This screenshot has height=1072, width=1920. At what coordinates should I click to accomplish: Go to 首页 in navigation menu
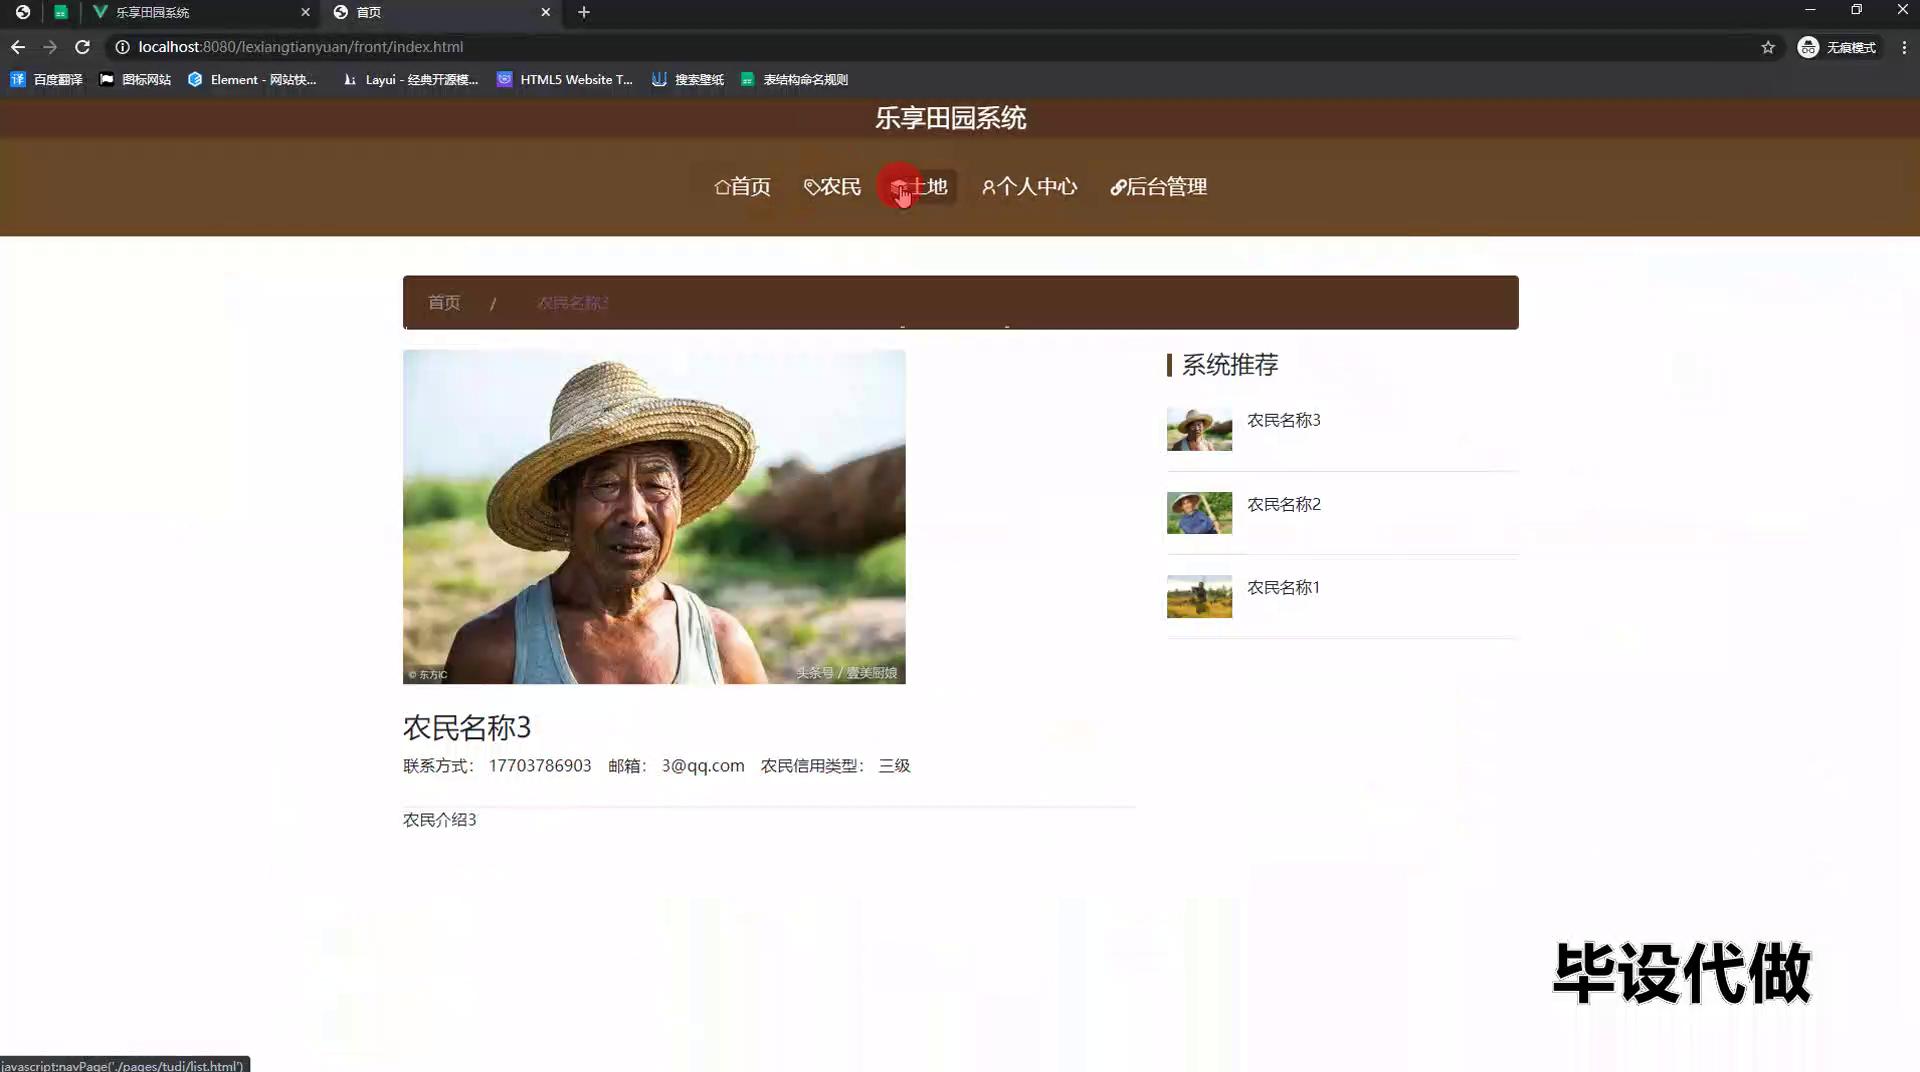coord(742,187)
